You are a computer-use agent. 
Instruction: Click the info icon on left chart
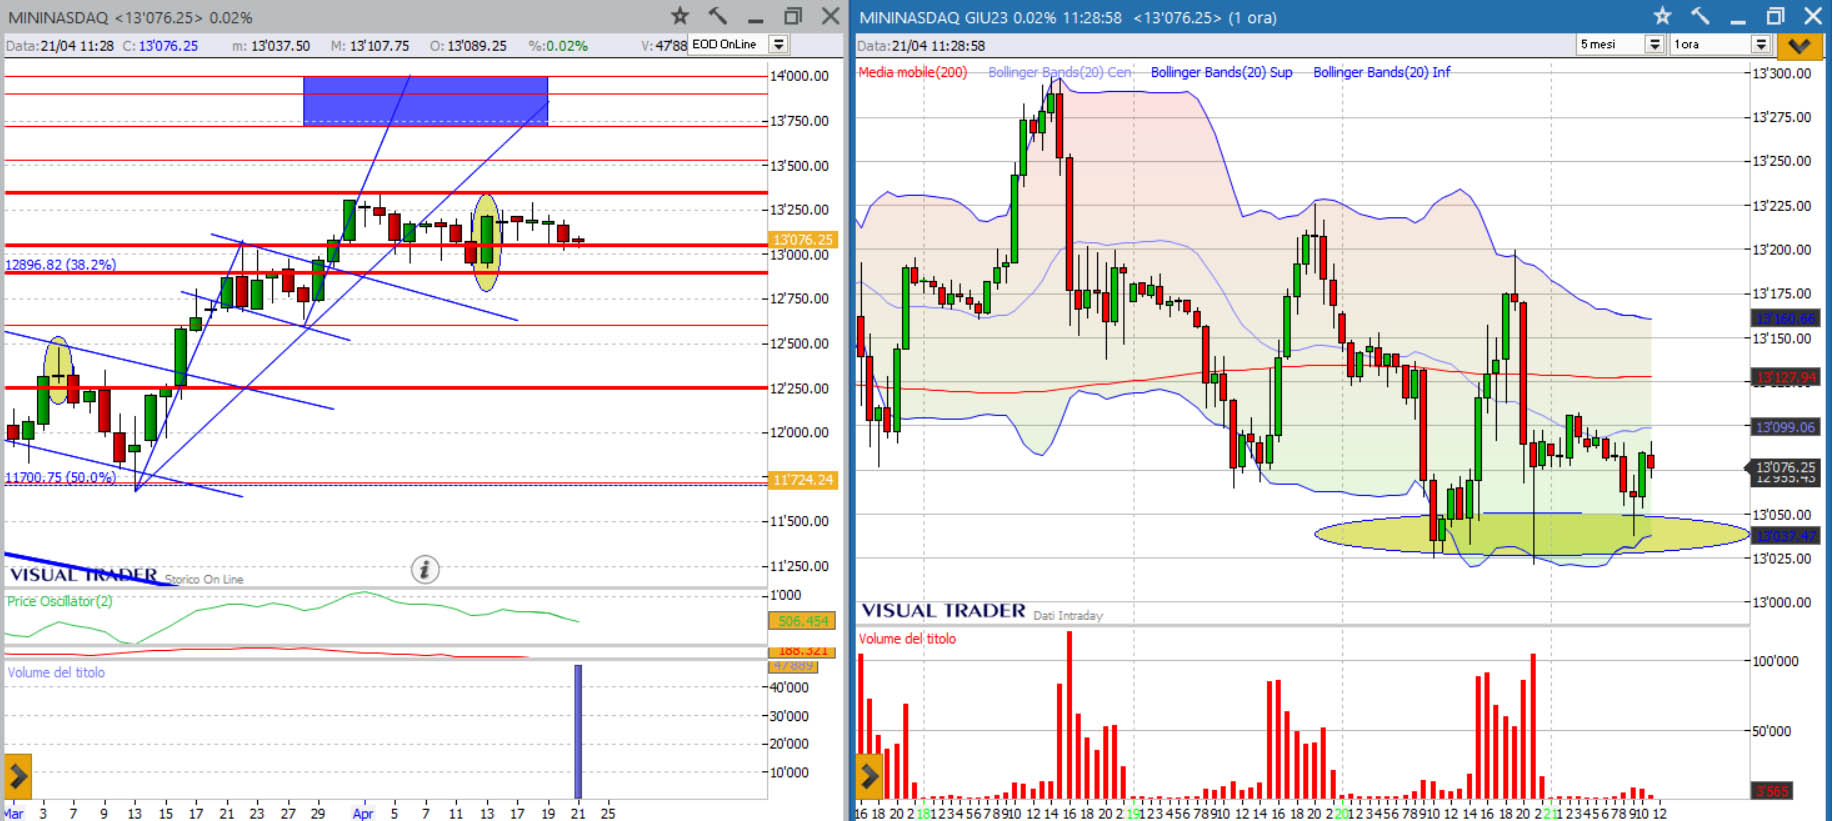click(x=425, y=569)
